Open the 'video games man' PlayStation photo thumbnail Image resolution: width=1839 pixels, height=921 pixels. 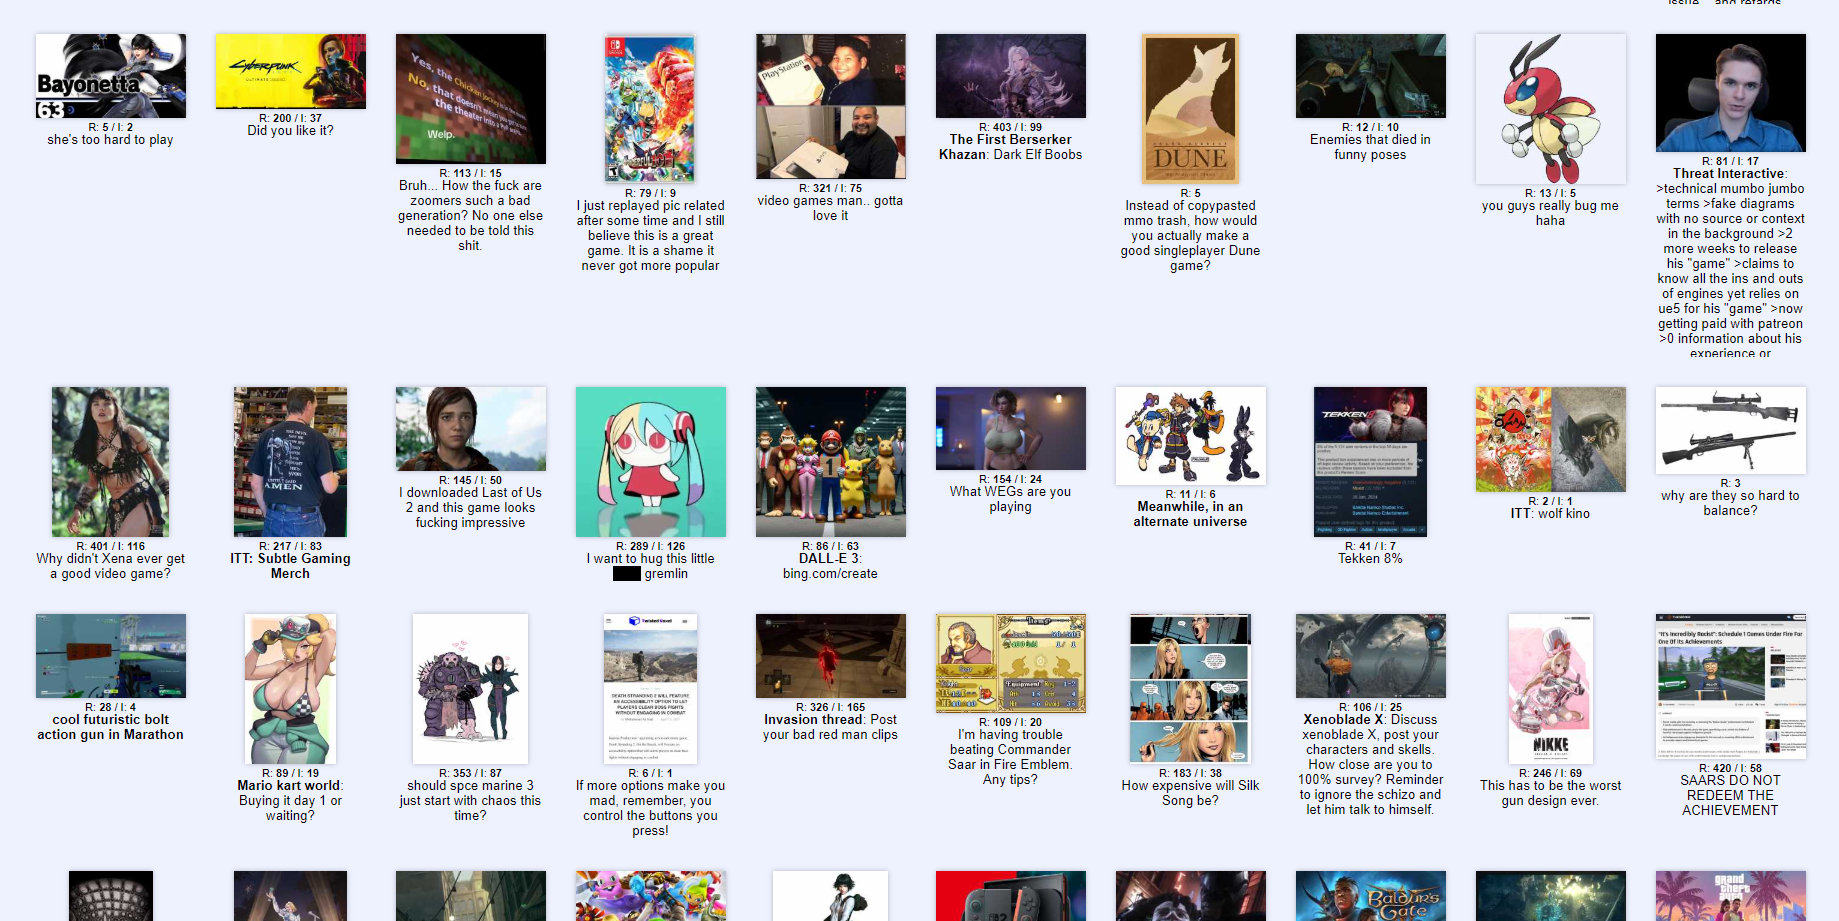830,106
